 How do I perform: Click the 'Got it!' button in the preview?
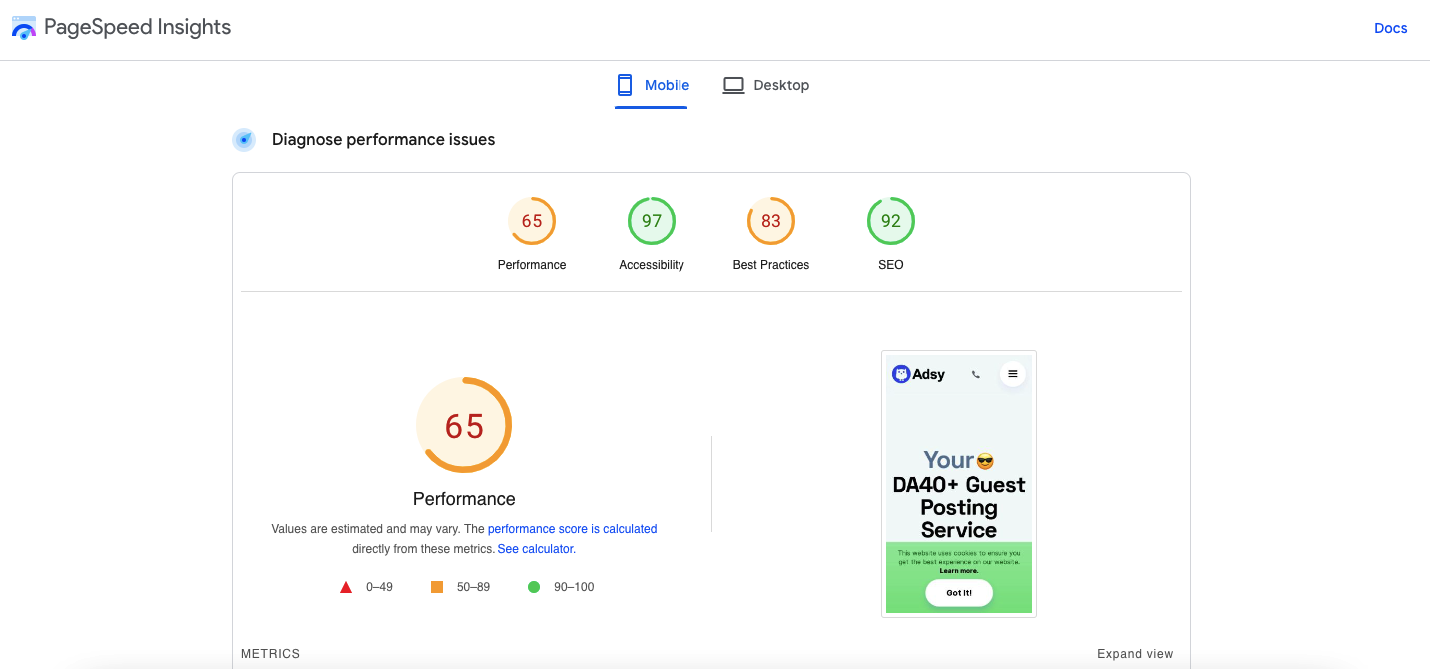tap(959, 593)
